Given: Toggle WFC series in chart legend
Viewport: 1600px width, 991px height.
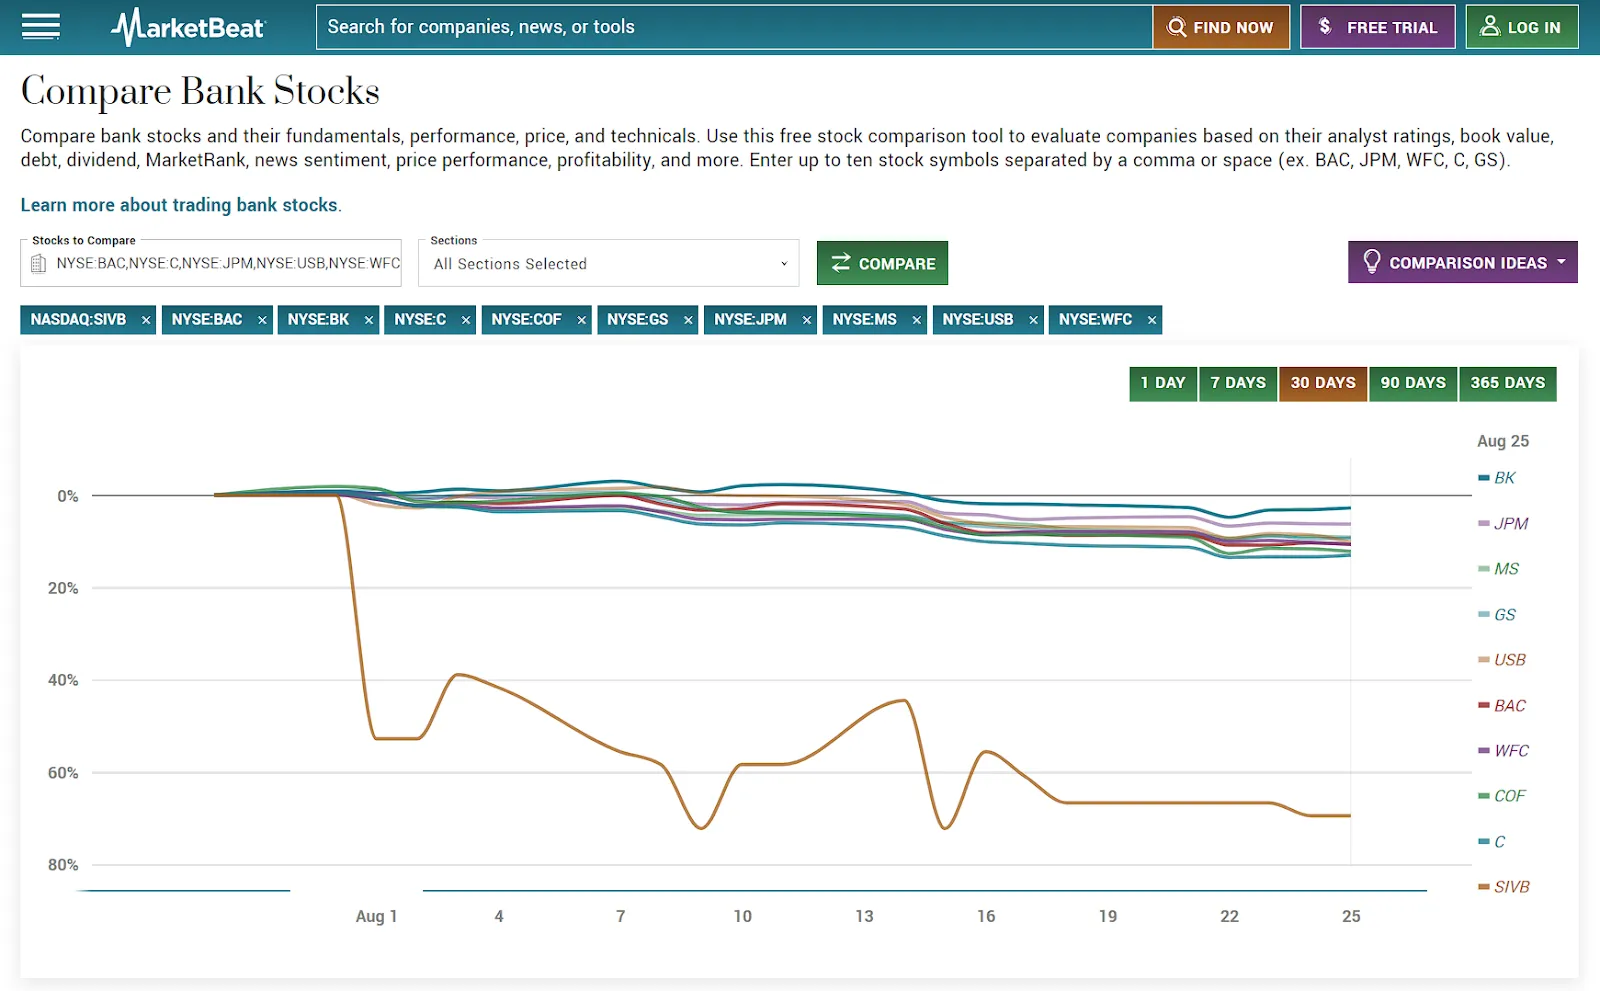Looking at the screenshot, I should click(x=1503, y=751).
